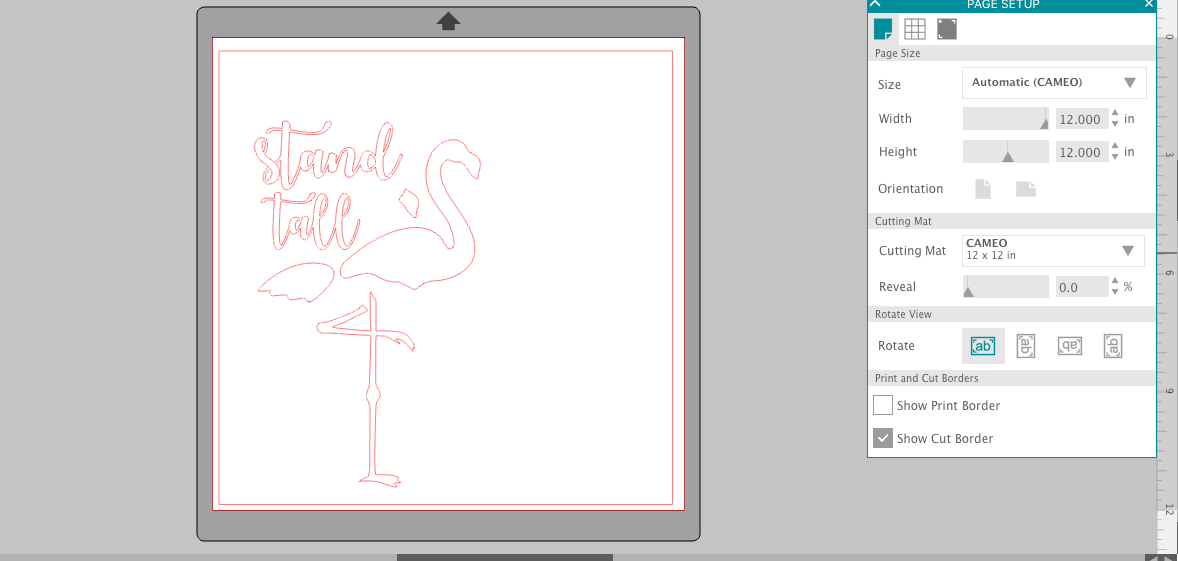Click the Width value field 12.000
Image resolution: width=1178 pixels, height=561 pixels.
[x=1082, y=119]
